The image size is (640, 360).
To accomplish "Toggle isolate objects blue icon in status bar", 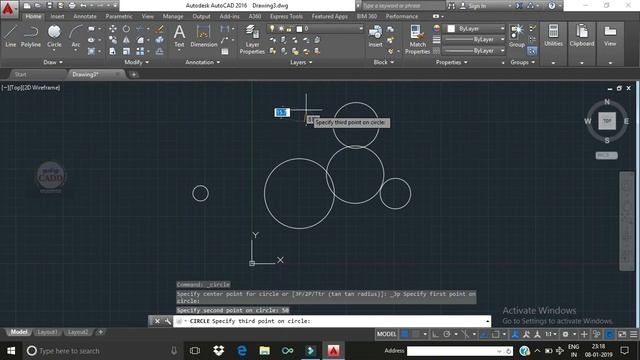I will [609, 334].
